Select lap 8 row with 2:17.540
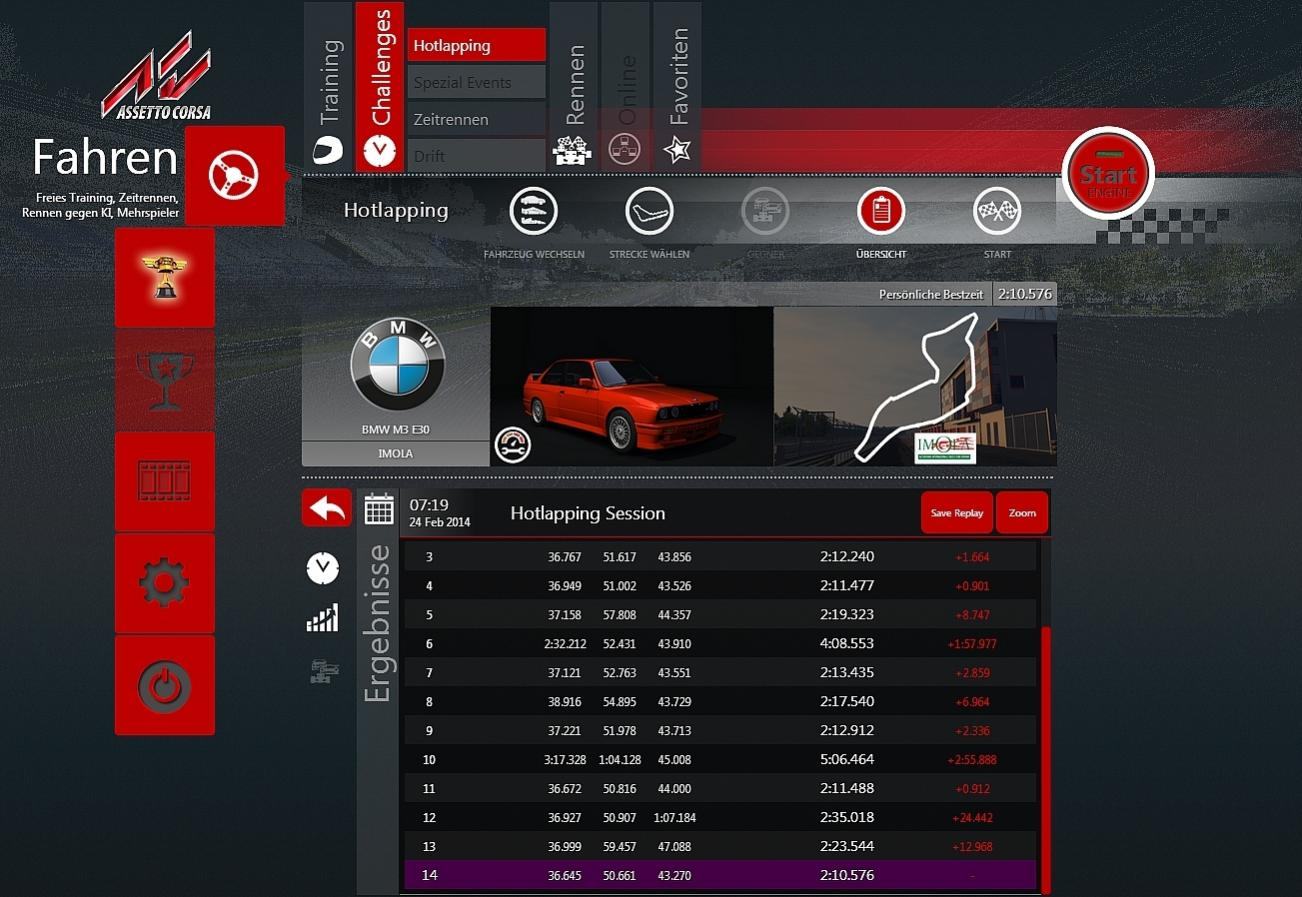The width and height of the screenshot is (1302, 897). click(x=720, y=702)
